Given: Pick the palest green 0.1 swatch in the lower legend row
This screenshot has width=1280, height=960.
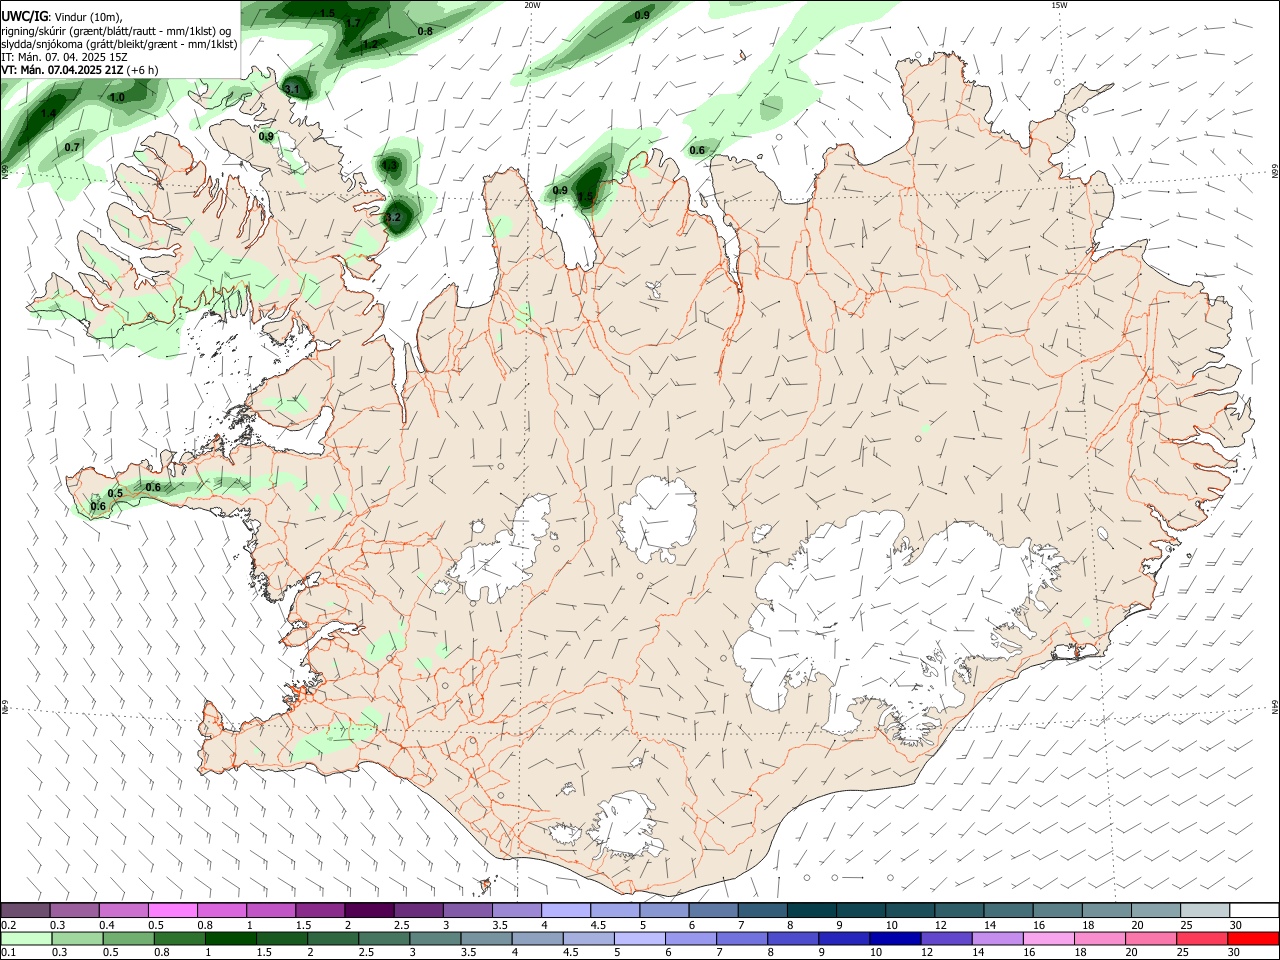Looking at the screenshot, I should coord(25,938).
